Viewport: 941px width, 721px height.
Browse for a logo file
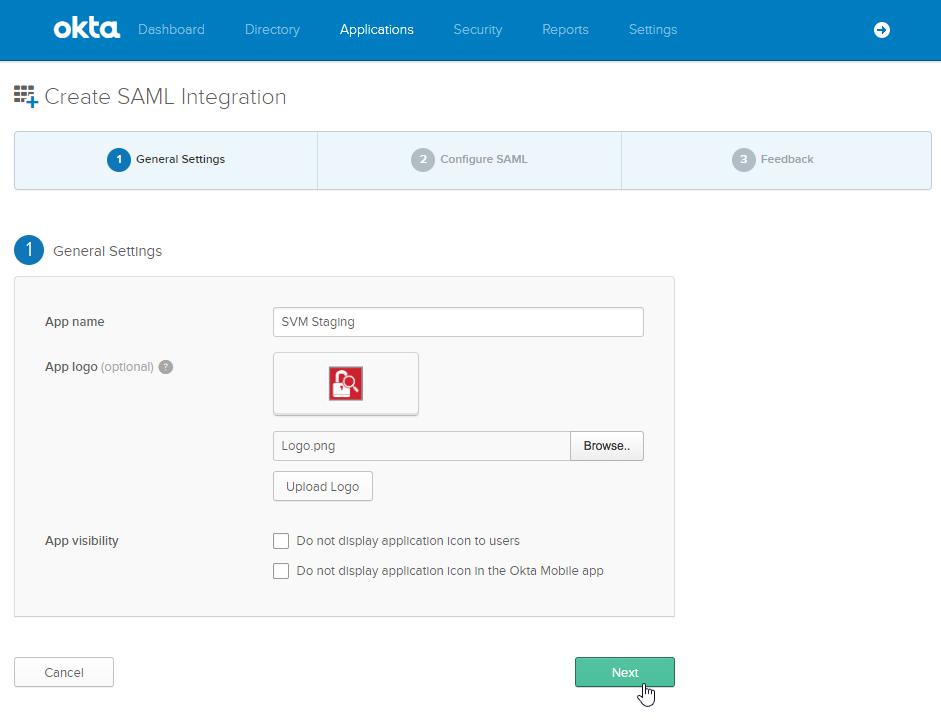click(607, 446)
